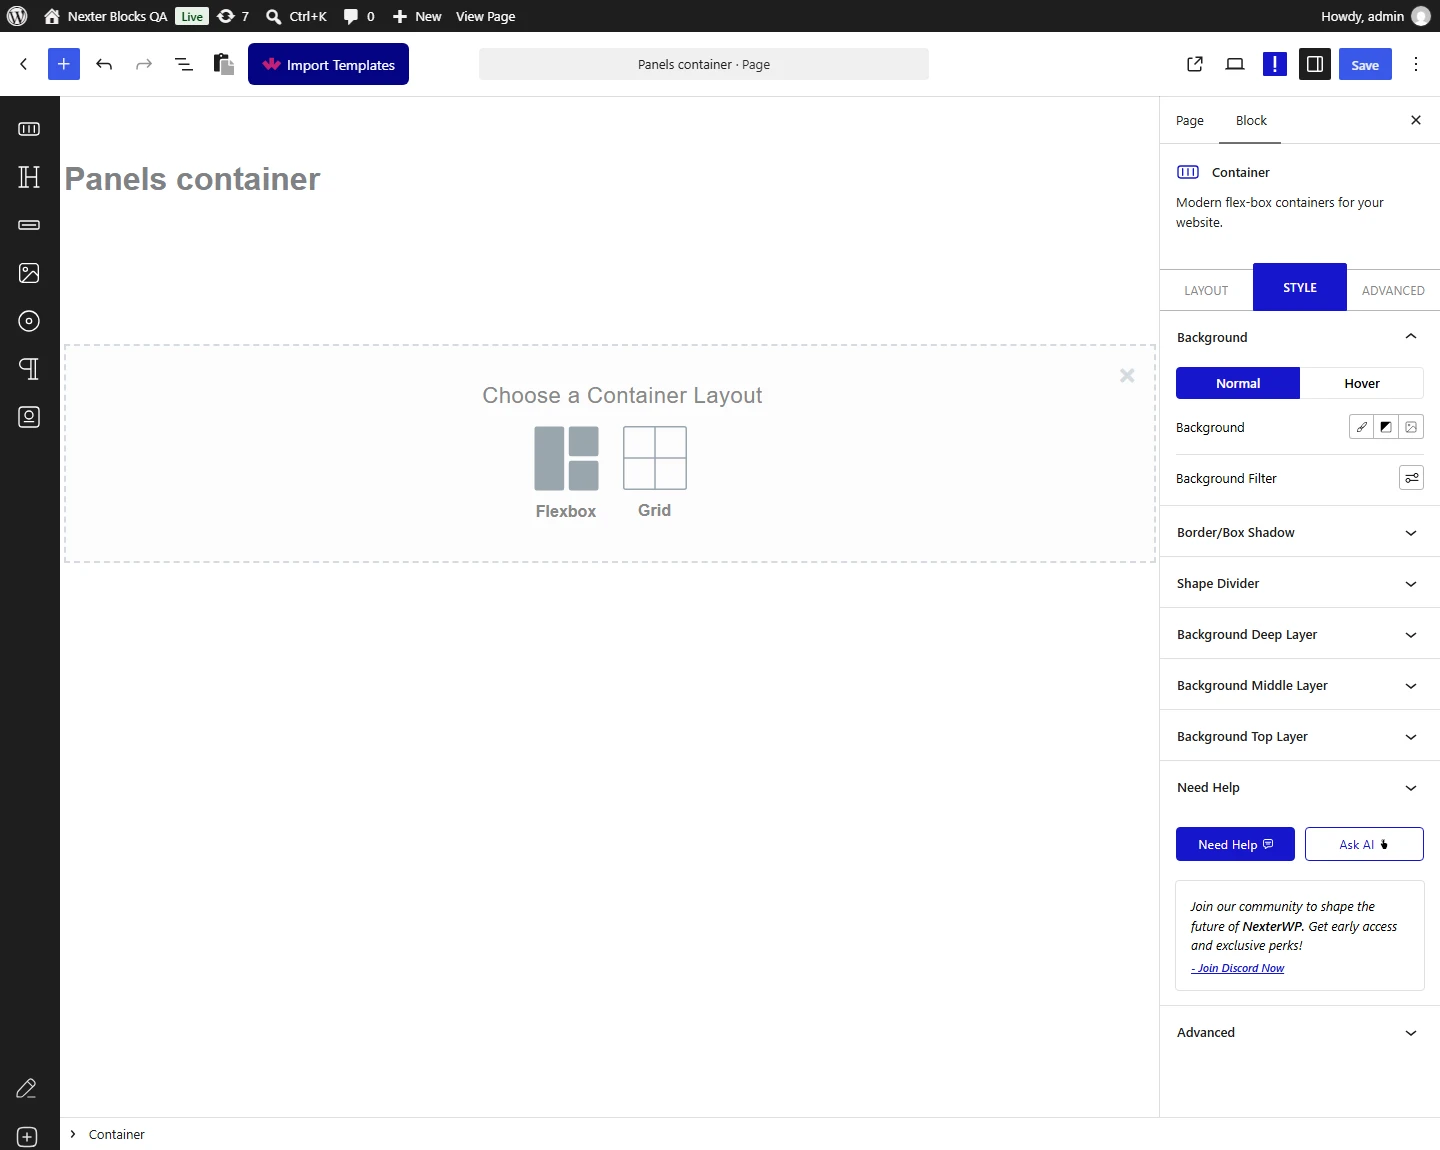Viewport: 1440px width, 1150px height.
Task: Open the Document Overview list icon
Action: (x=184, y=64)
